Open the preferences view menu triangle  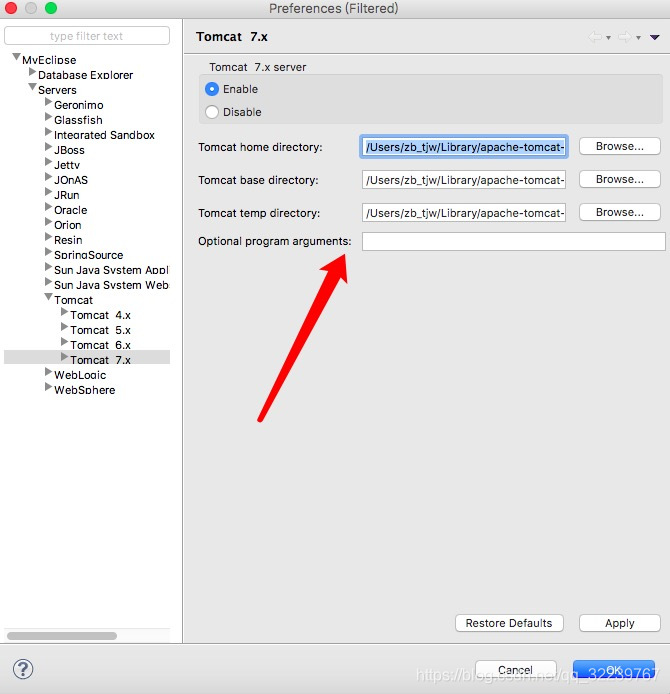tap(655, 37)
